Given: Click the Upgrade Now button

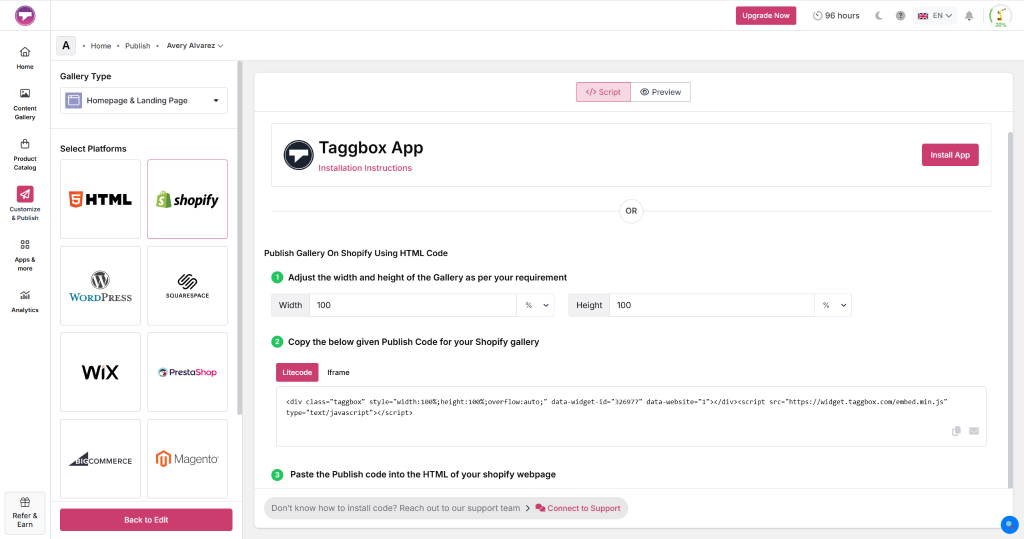Looking at the screenshot, I should point(765,16).
